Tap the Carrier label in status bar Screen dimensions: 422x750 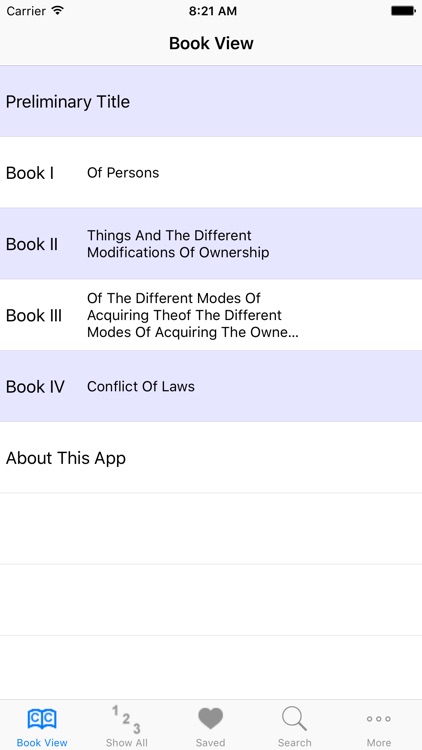tap(26, 11)
